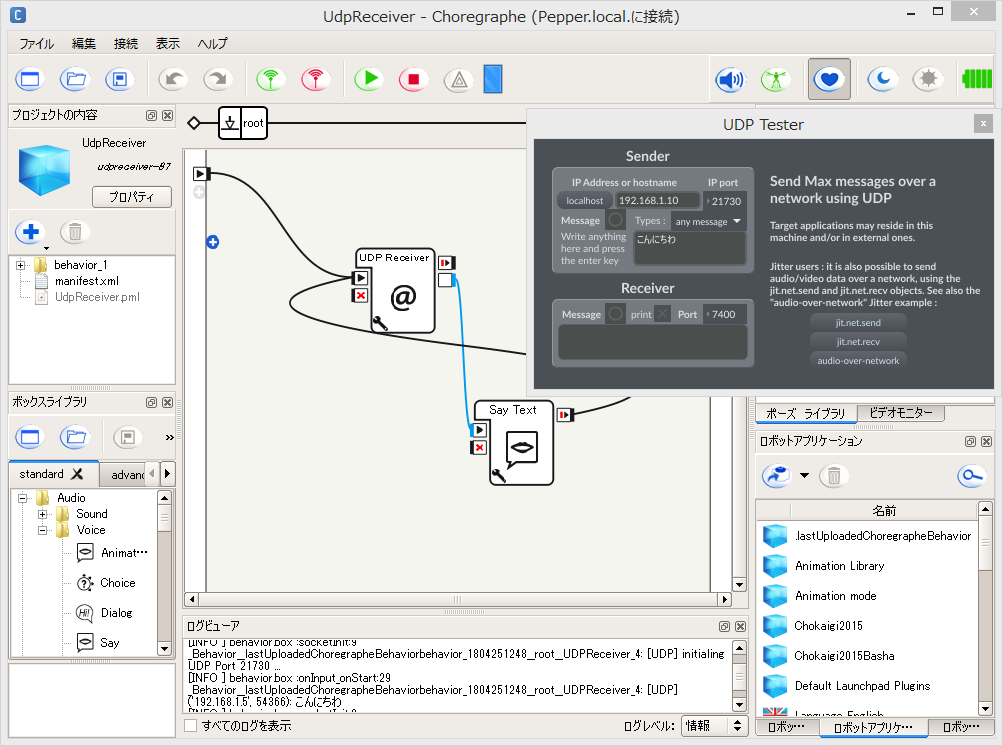Expand the behavior_1 folder
Image resolution: width=1003 pixels, height=746 pixels.
pos(20,265)
